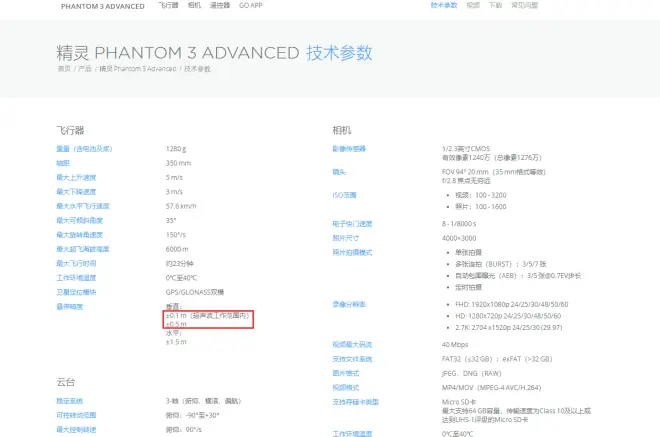Click the 6000 m altitude value
The height and width of the screenshot is (437, 660).
tap(177, 249)
